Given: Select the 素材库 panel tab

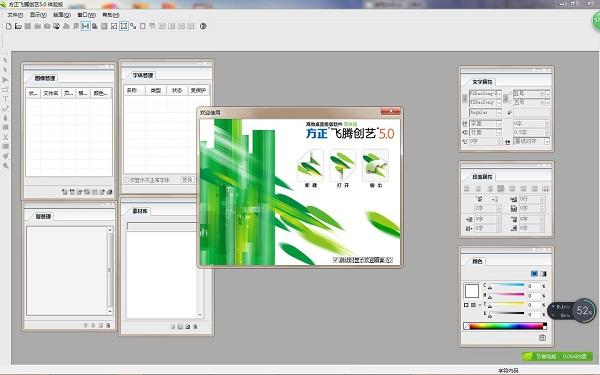Looking at the screenshot, I should (140, 211).
